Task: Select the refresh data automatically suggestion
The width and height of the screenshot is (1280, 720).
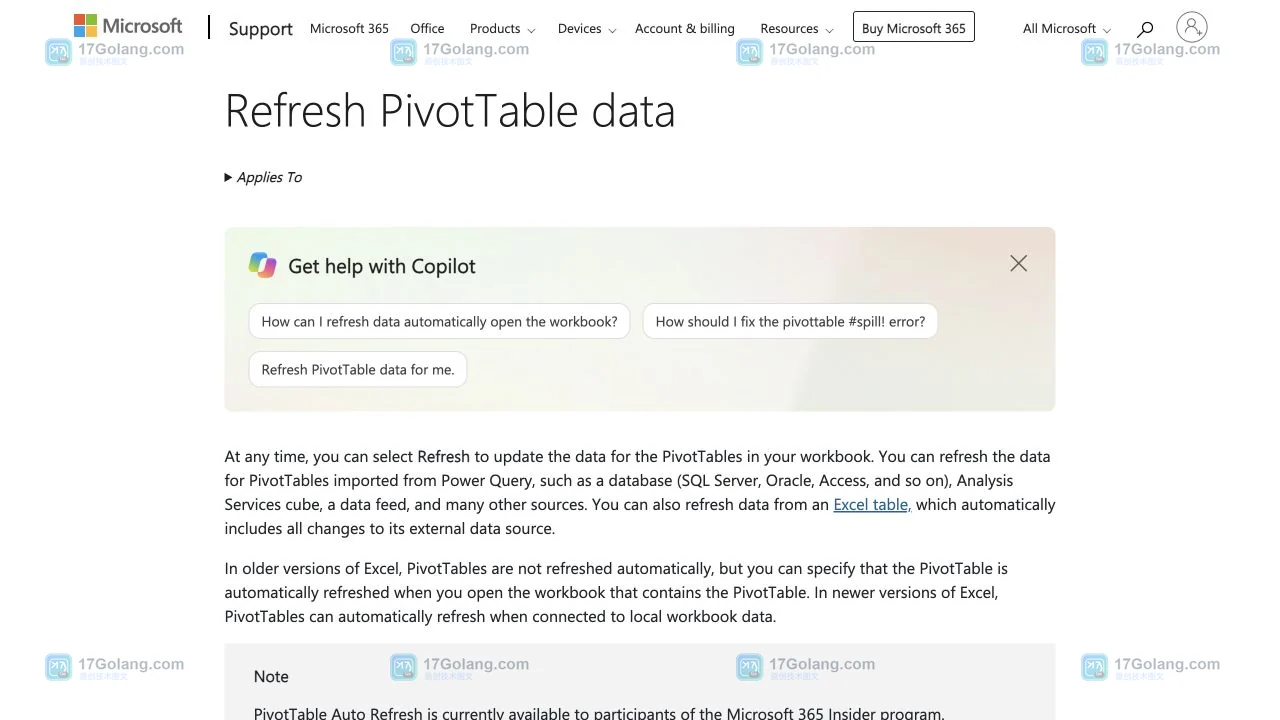Action: tap(439, 321)
